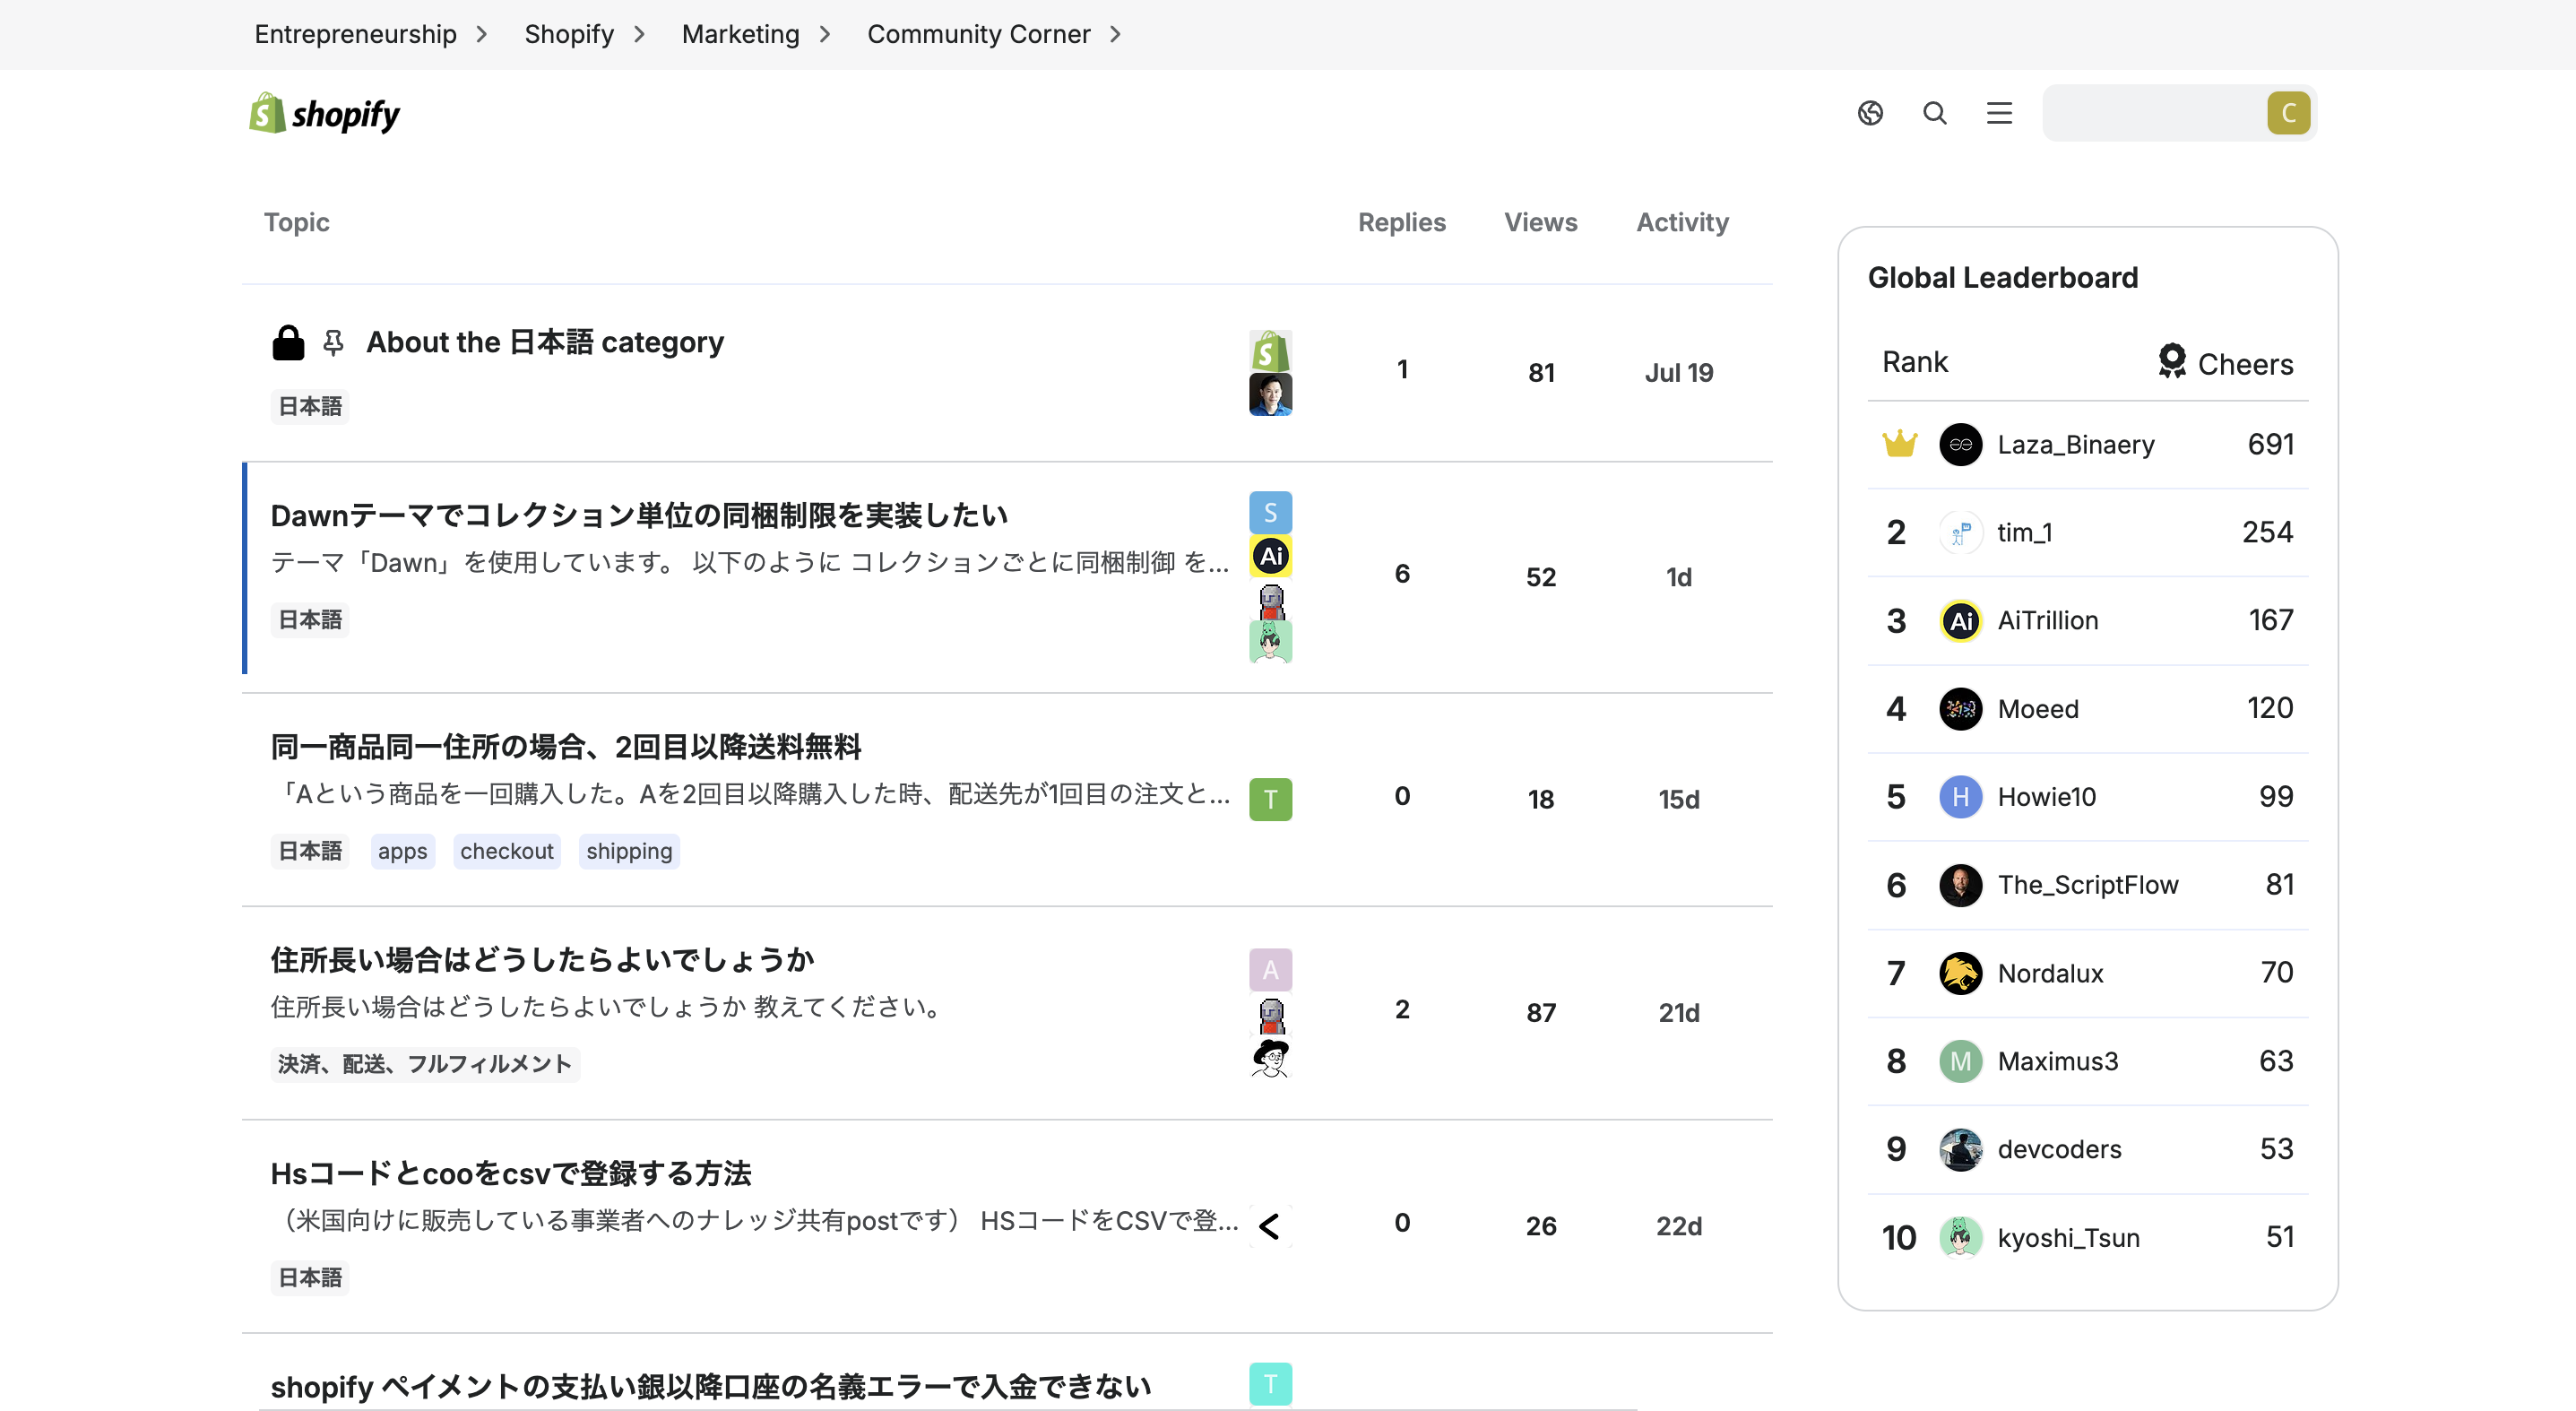Click the shipping tag

click(x=629, y=851)
